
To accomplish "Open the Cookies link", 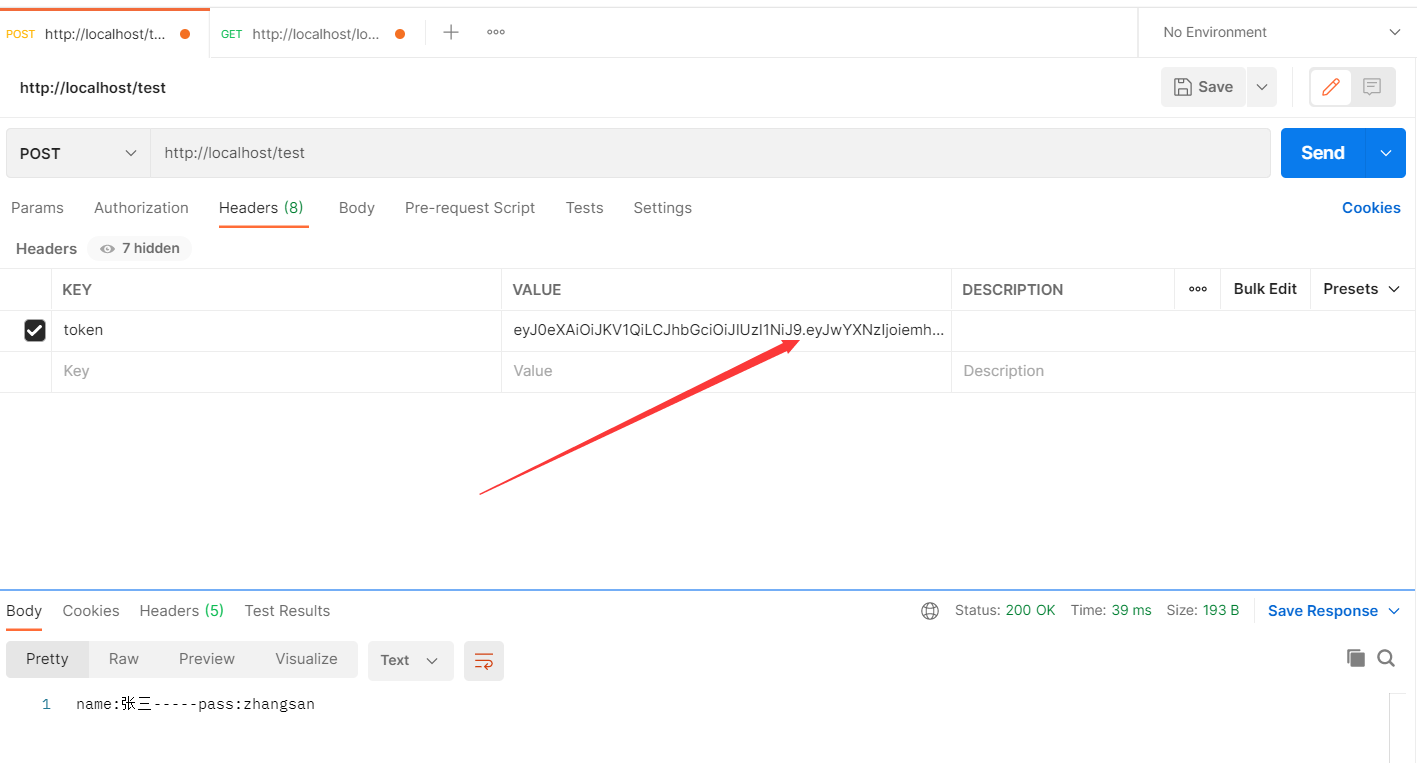I will click(1371, 207).
